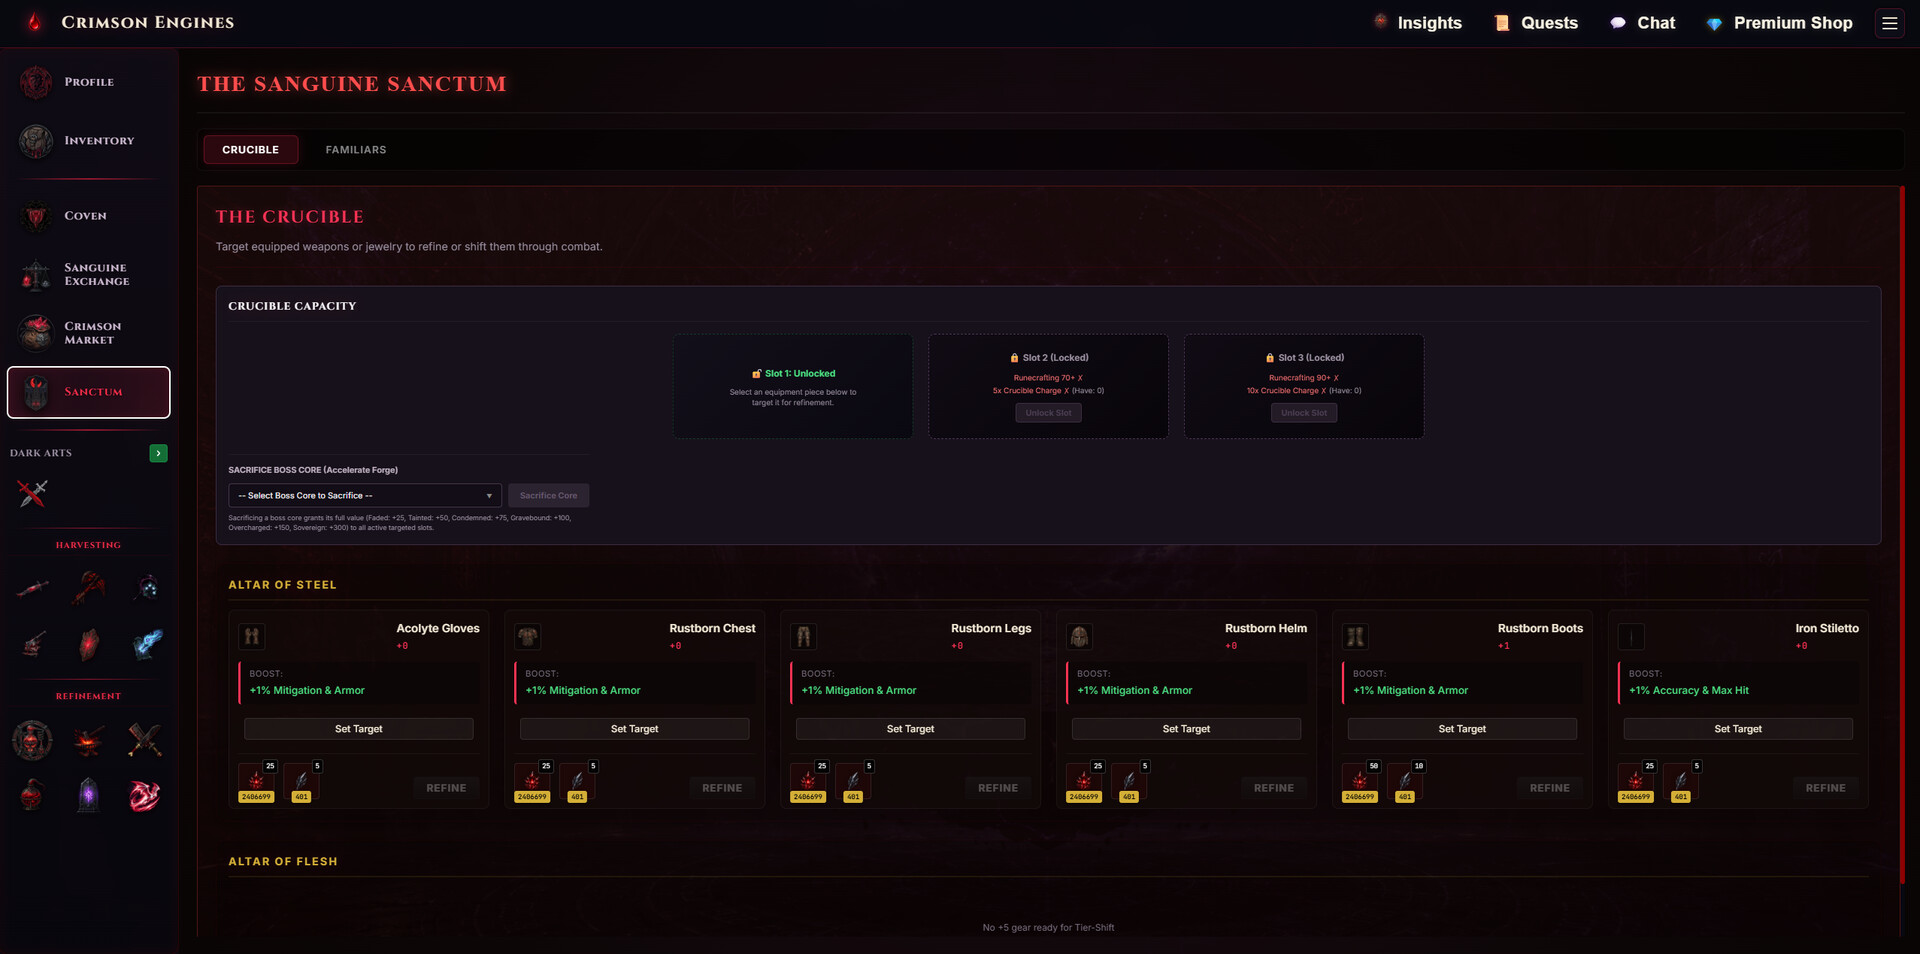The width and height of the screenshot is (1920, 954).
Task: Click the Crimson Engines flame logo
Action: (35, 22)
